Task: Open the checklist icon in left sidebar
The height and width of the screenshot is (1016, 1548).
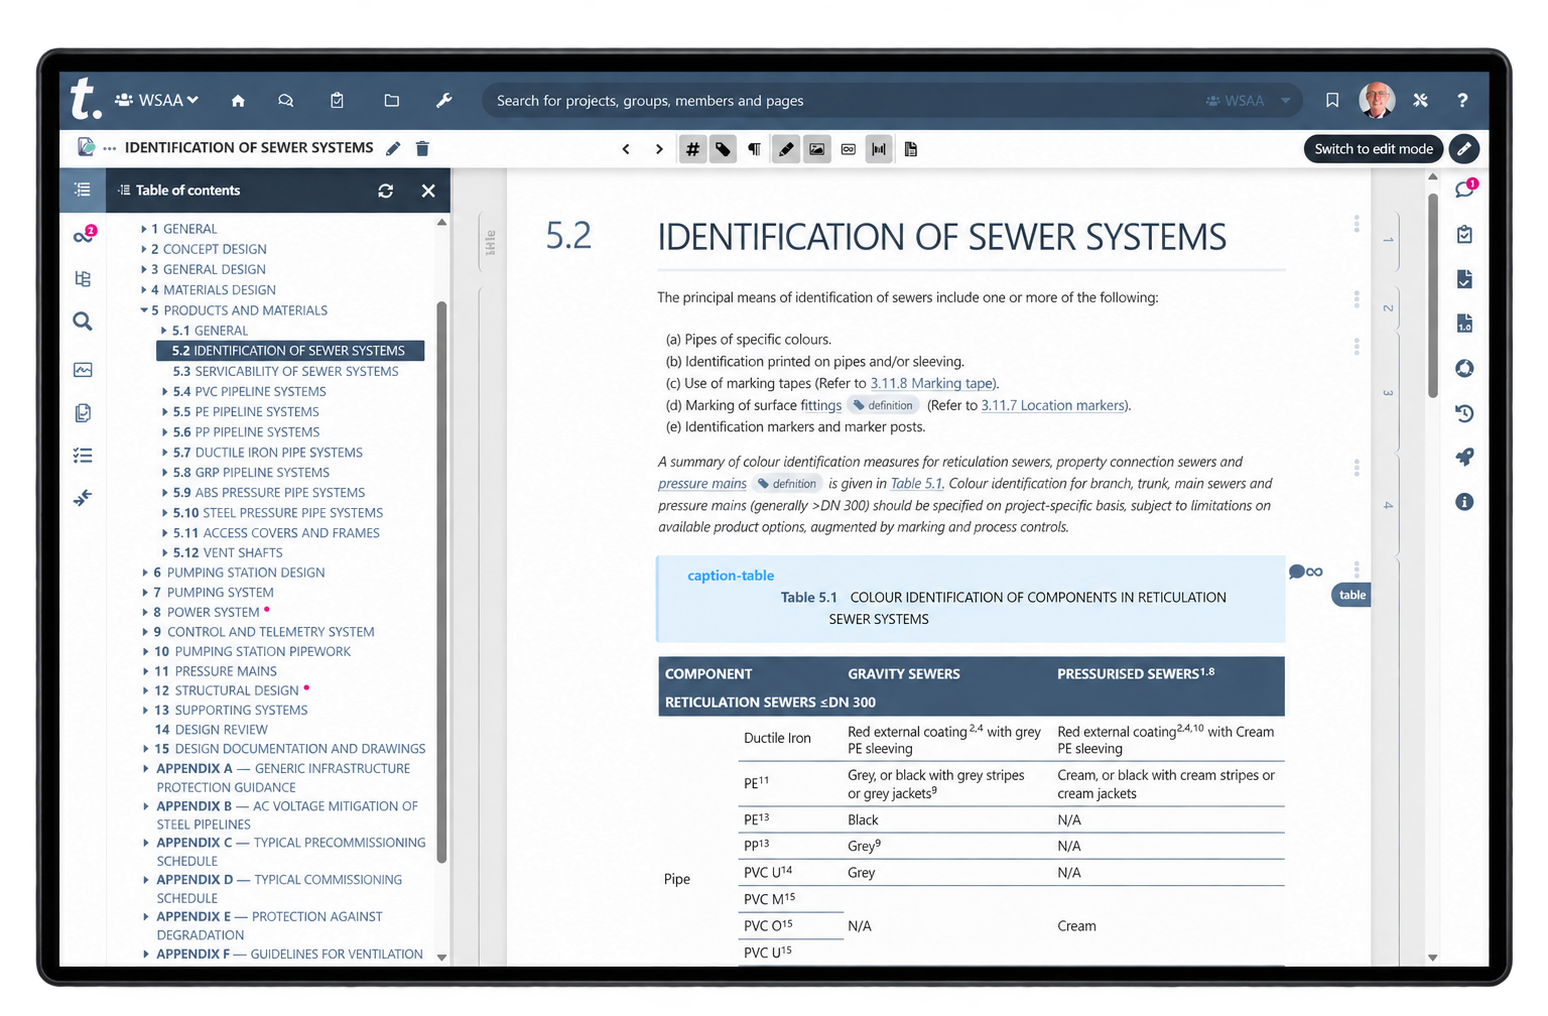Action: pos(83,455)
